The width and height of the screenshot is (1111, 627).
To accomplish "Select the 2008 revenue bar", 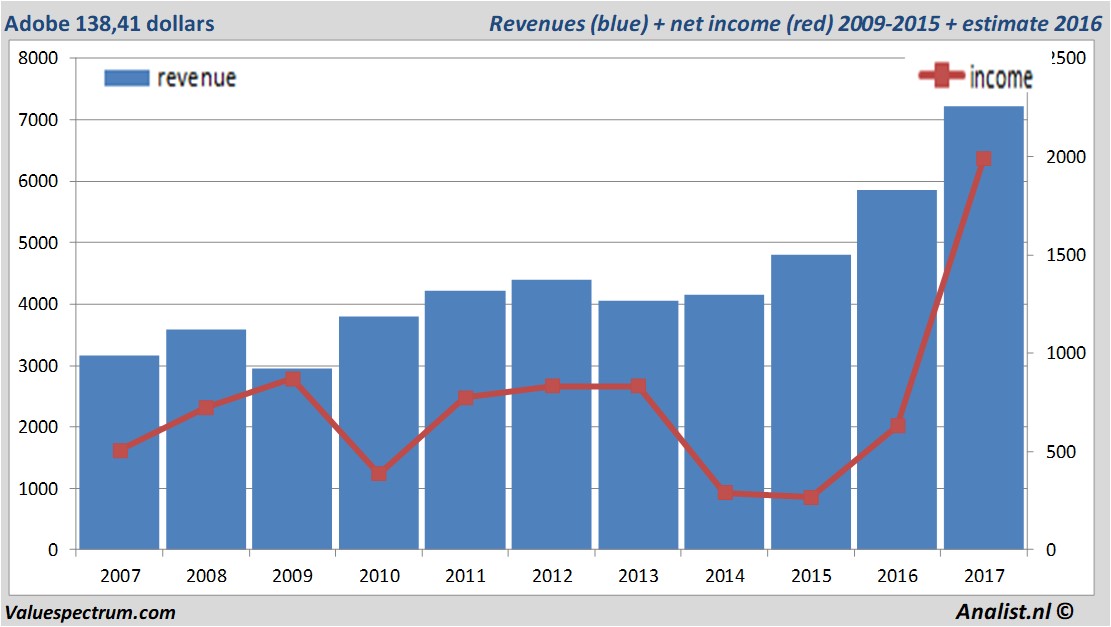I will pos(206,439).
